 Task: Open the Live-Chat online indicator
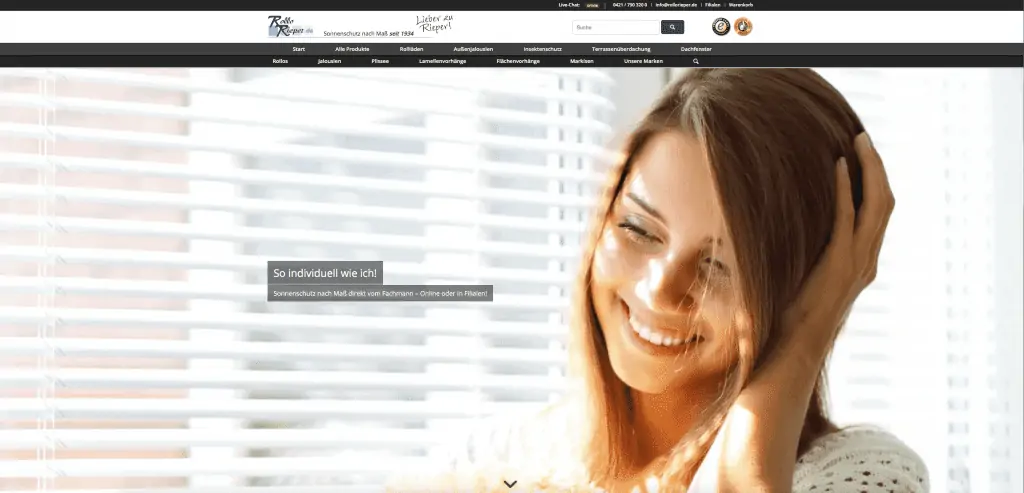tap(592, 5)
